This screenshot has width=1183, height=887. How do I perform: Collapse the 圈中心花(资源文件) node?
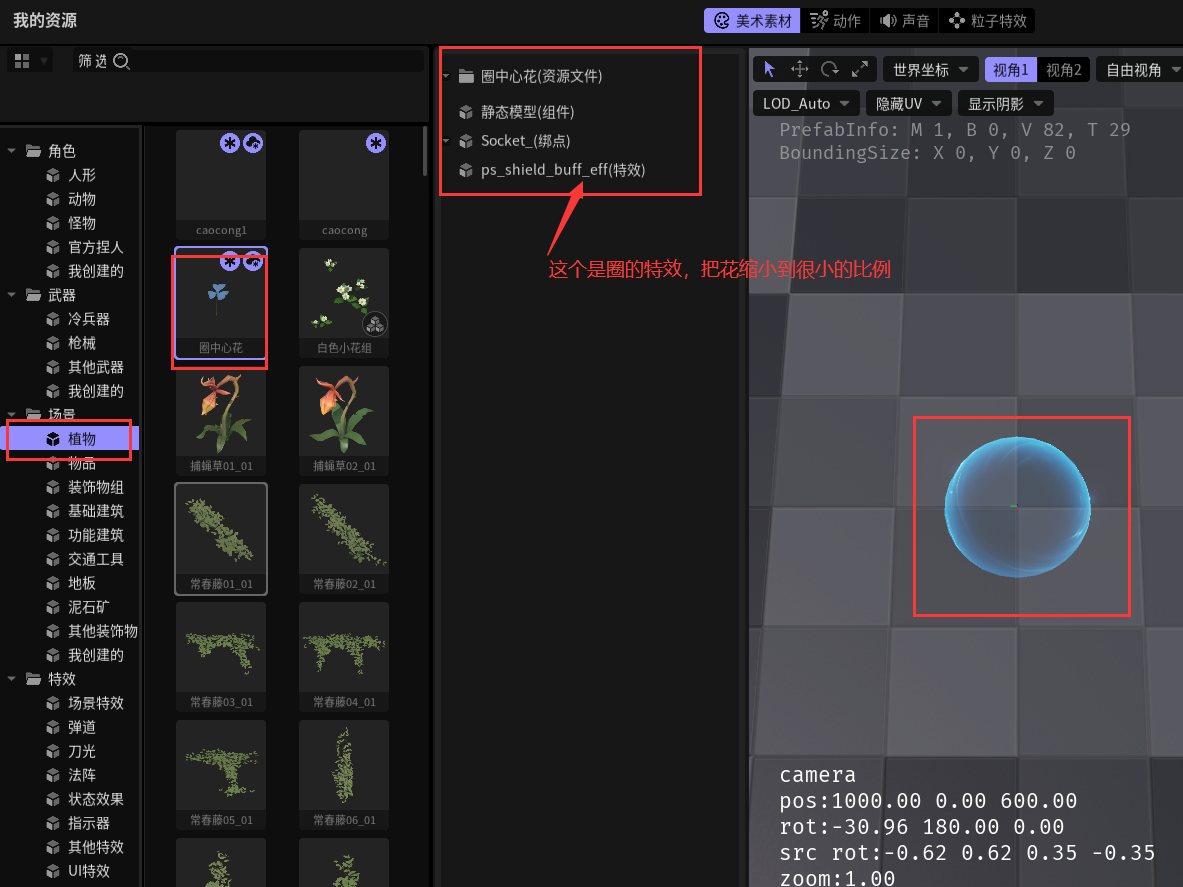[447, 76]
